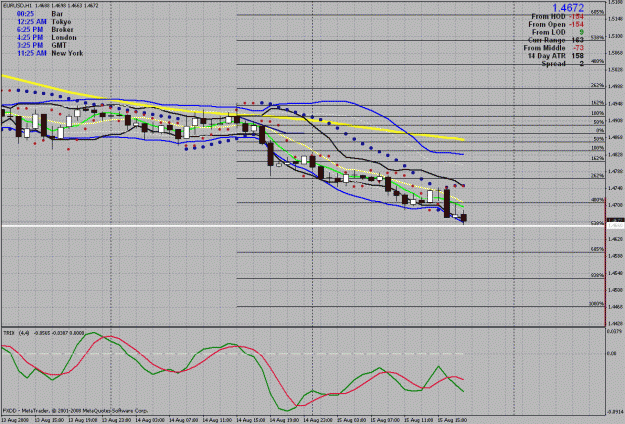Click the FXDD MetaTrader copyright text
Image resolution: width=625 pixels, height=424 pixels.
coord(75,410)
